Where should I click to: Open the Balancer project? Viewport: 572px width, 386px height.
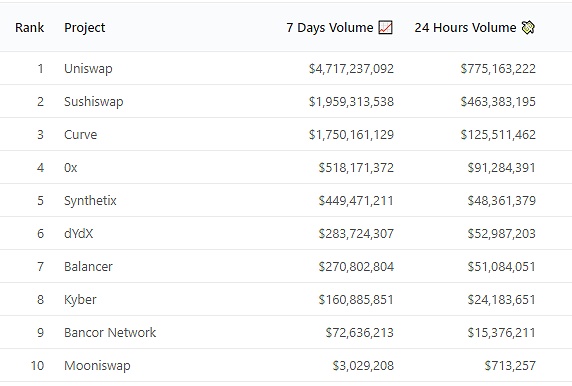click(88, 267)
